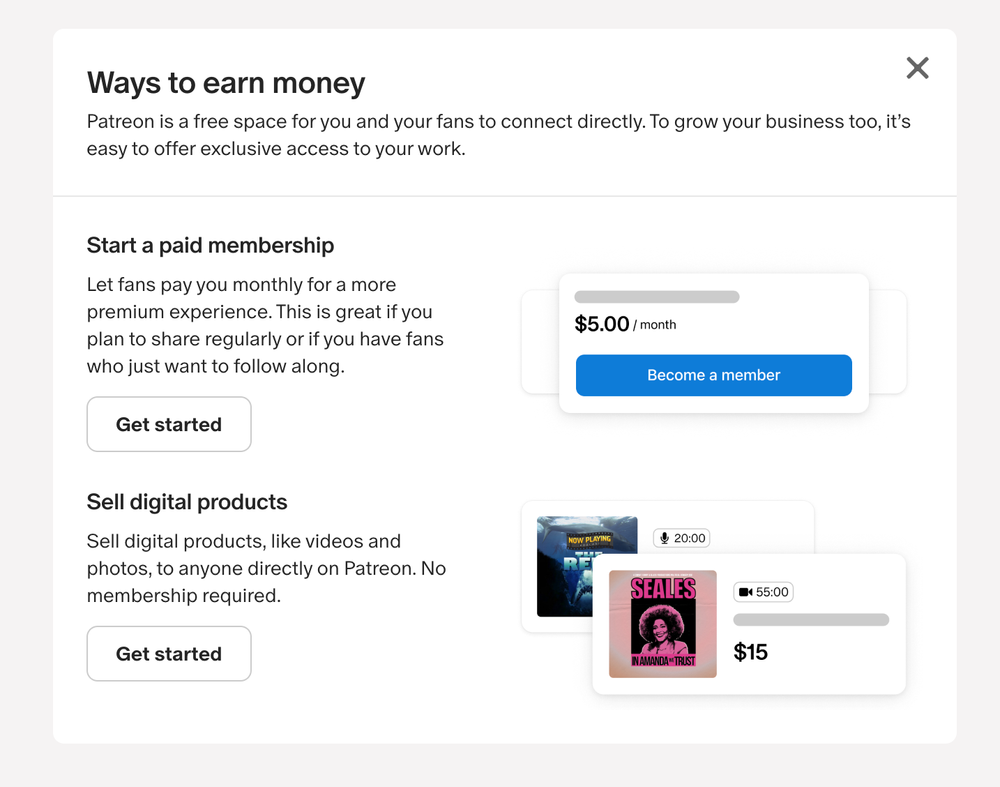The image size is (1000, 787).
Task: Click the $5.00 / month price text
Action: (x=625, y=324)
